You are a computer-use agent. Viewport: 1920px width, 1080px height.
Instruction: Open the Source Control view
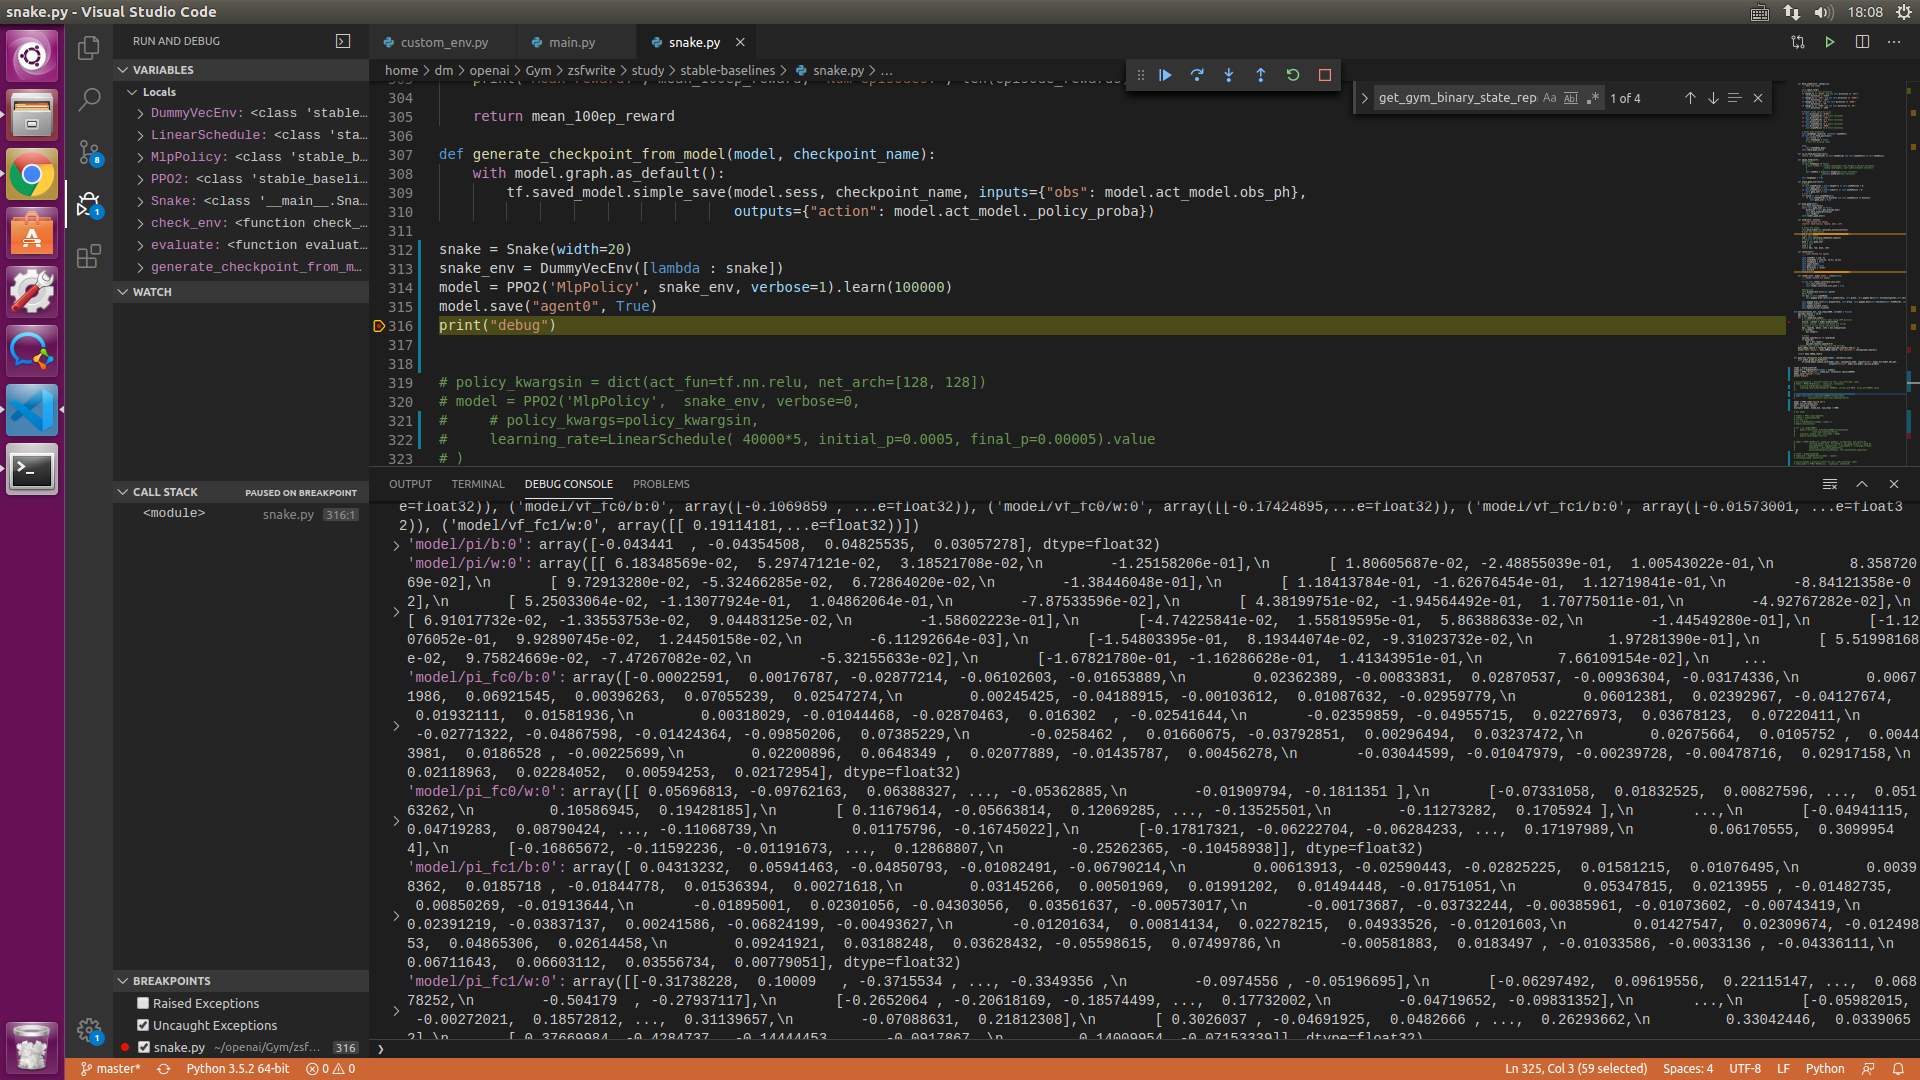point(89,152)
